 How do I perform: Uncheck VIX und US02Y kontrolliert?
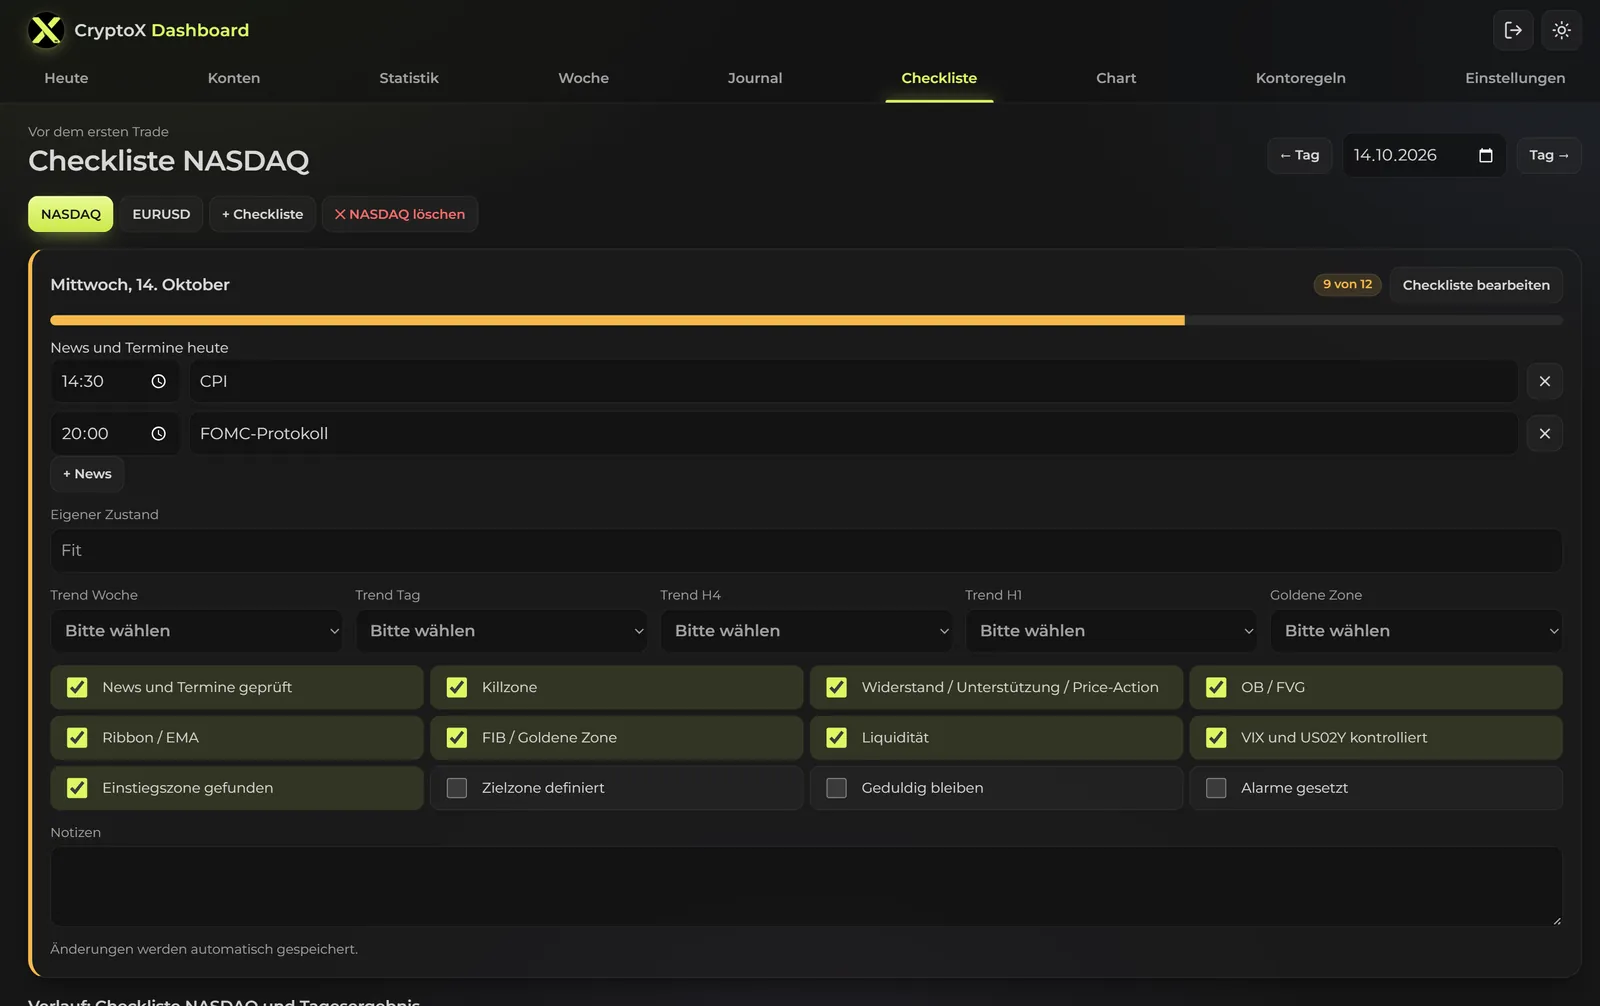pyautogui.click(x=1216, y=737)
